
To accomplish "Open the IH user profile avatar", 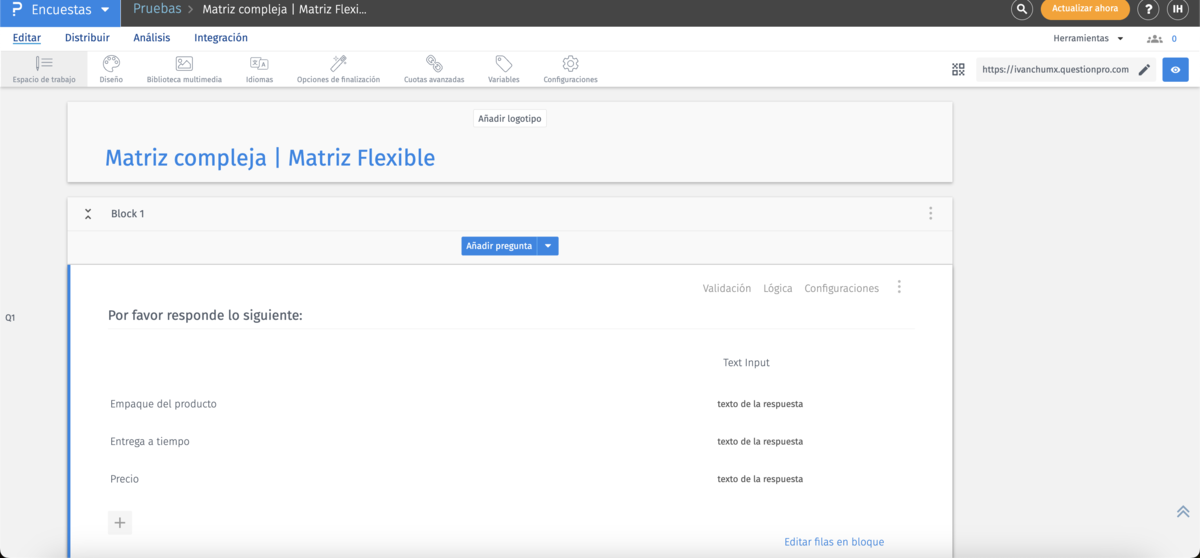I will [1177, 10].
